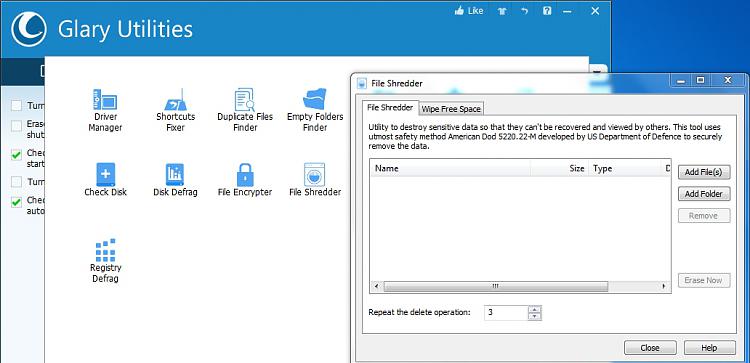Open the Registry Defrag tool
This screenshot has height=363, width=750.
tap(105, 261)
